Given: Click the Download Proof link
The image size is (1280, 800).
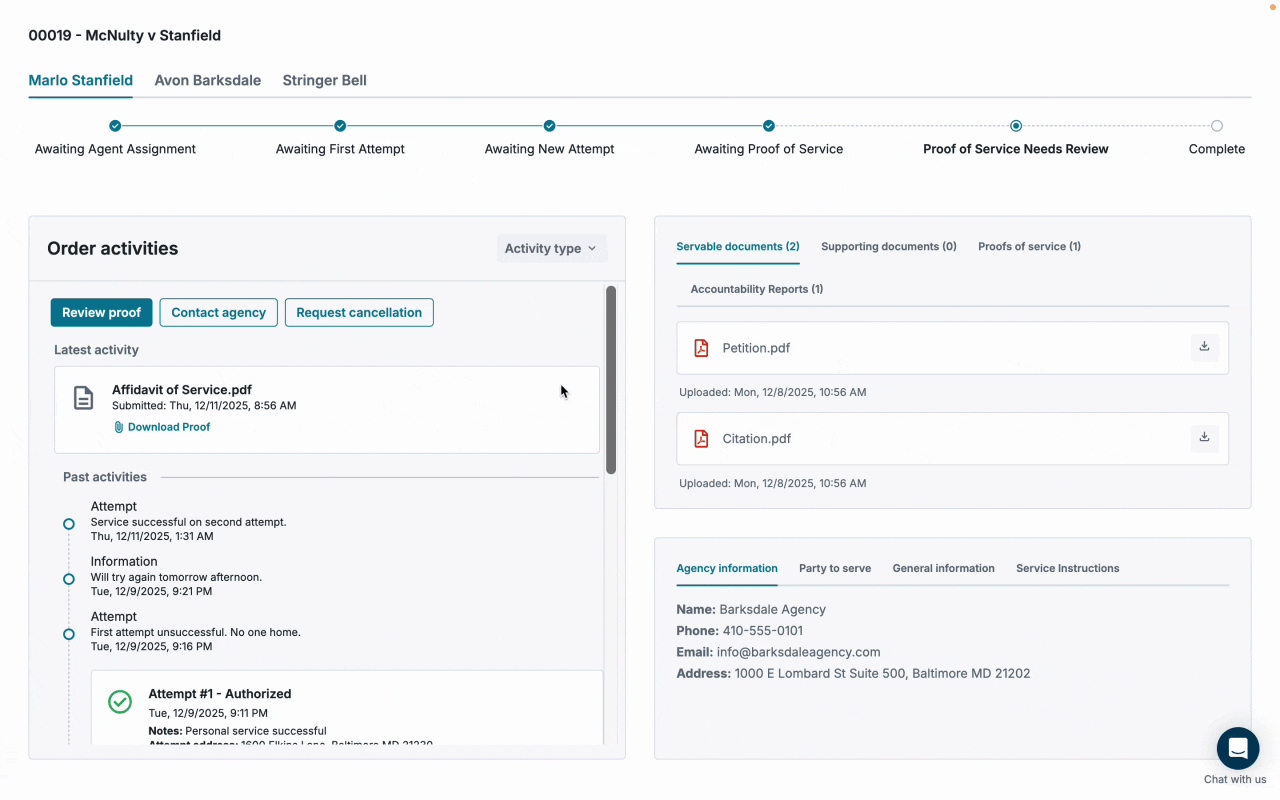Looking at the screenshot, I should [x=168, y=427].
